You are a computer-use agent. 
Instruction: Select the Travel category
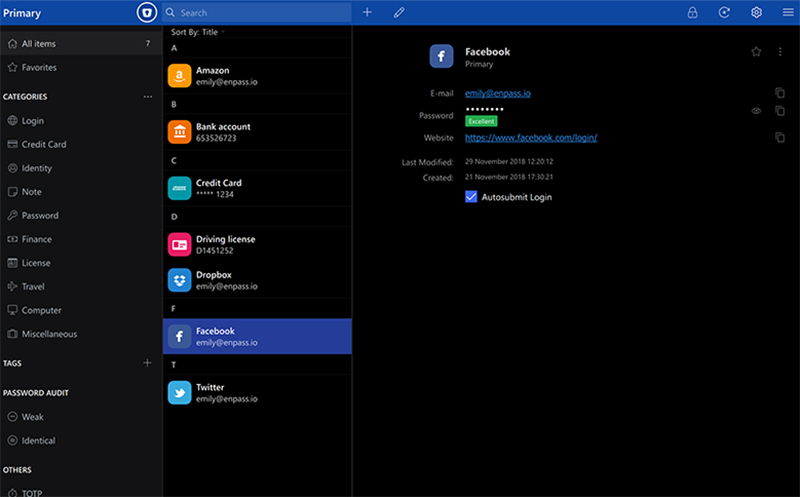(81, 287)
